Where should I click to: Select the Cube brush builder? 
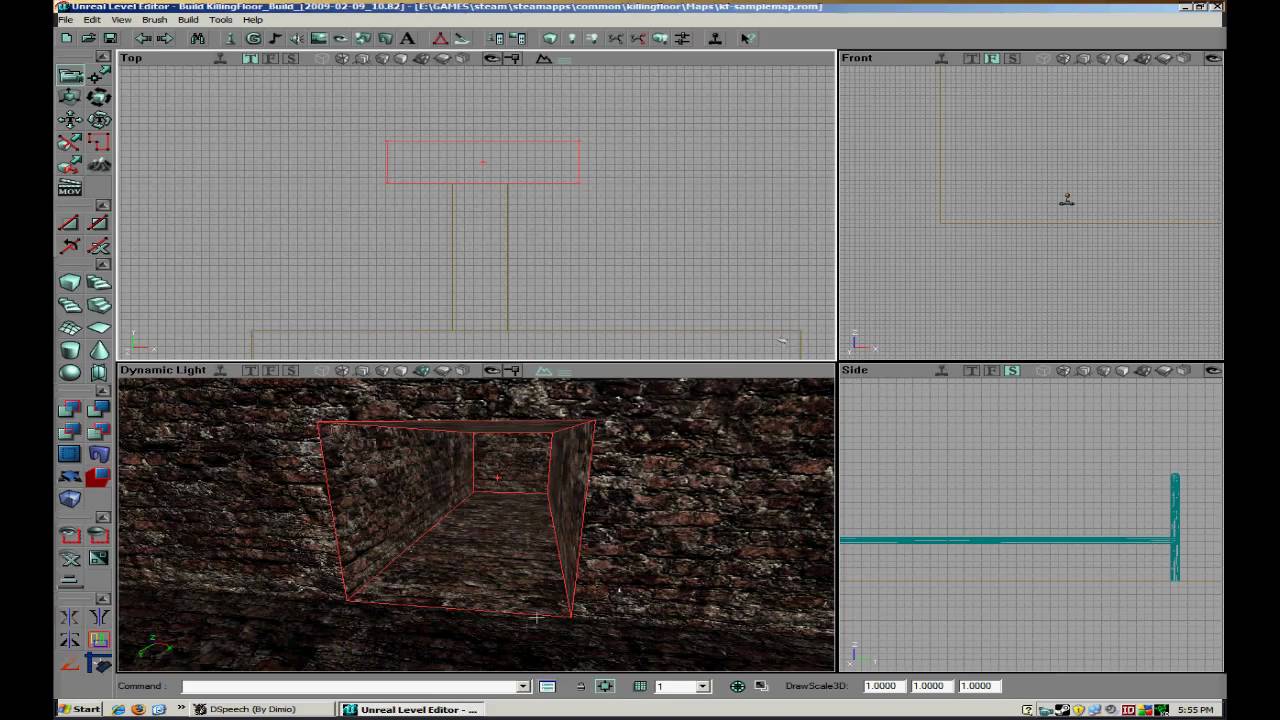70,283
